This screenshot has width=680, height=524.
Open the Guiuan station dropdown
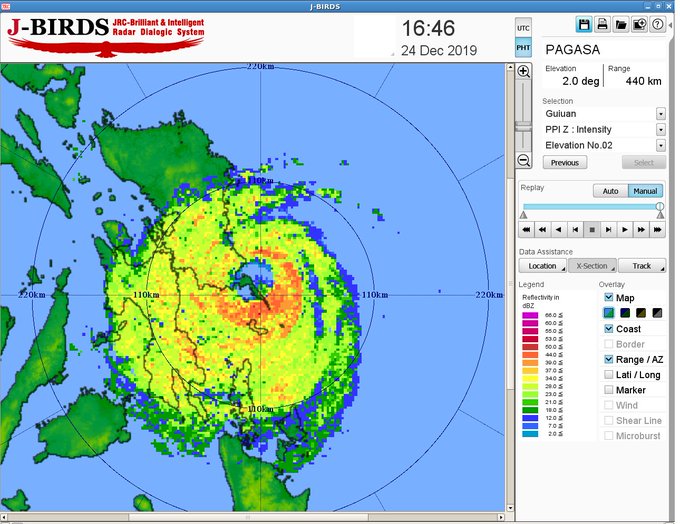[x=660, y=114]
